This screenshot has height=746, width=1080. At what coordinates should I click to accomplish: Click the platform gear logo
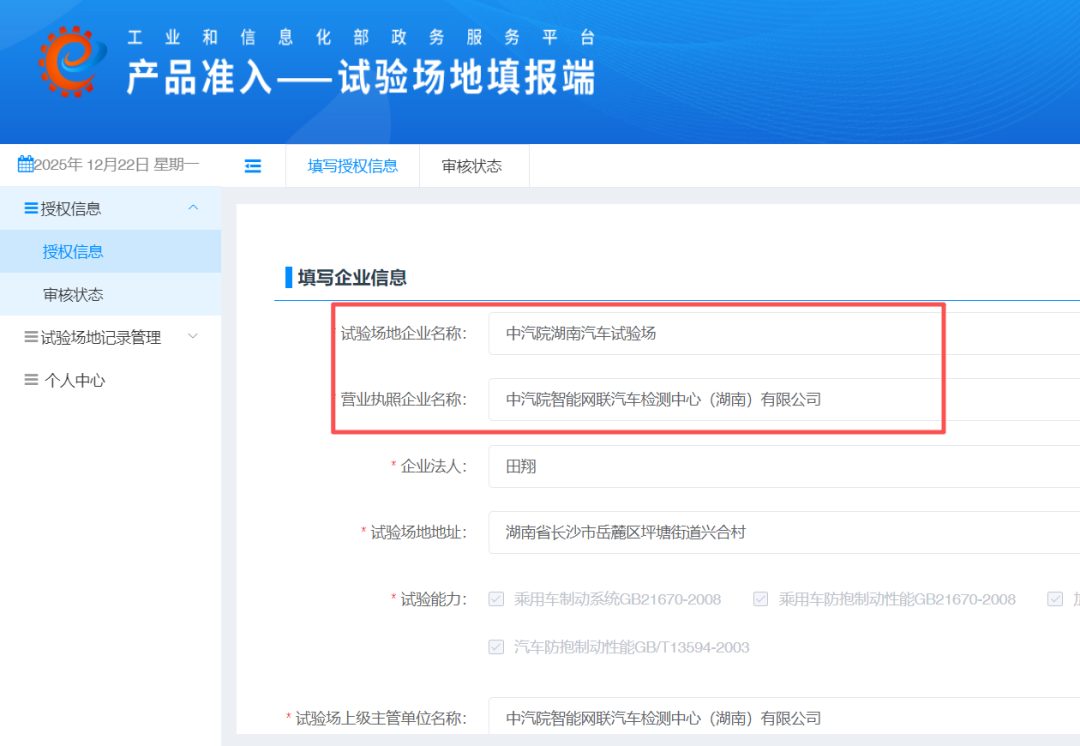72,62
